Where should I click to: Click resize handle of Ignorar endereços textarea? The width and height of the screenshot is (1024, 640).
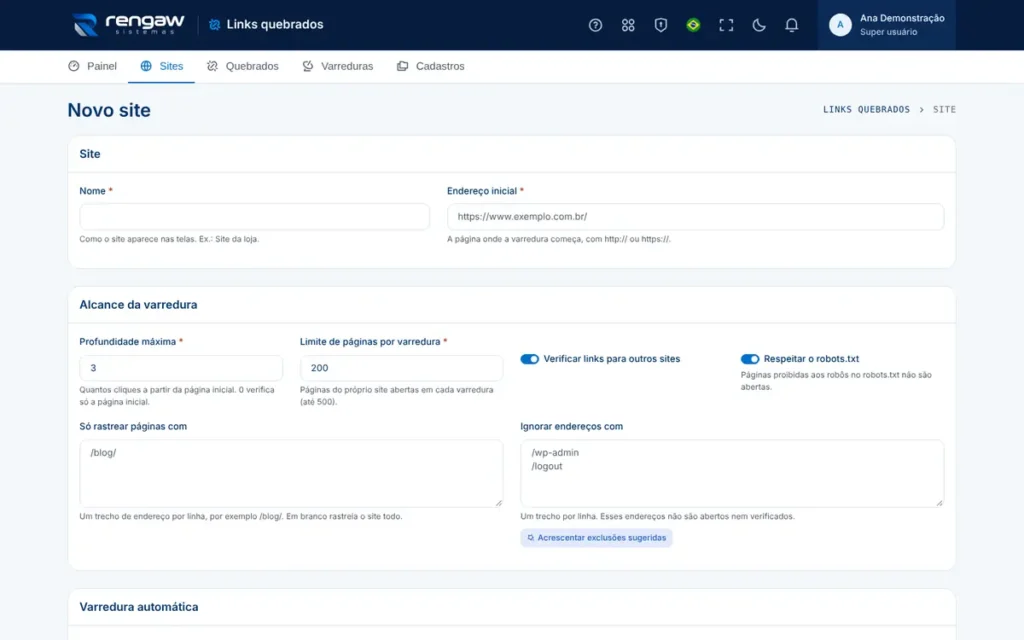[939, 503]
